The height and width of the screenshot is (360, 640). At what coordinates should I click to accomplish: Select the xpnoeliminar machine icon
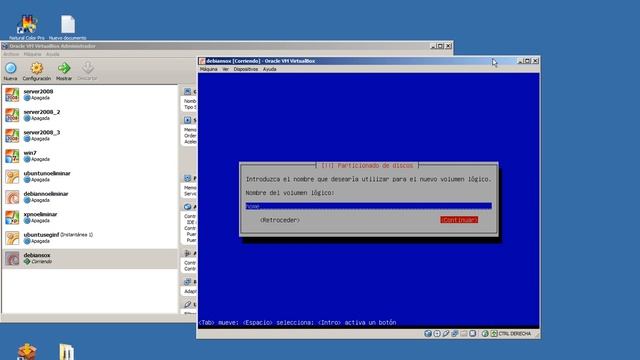click(12, 217)
